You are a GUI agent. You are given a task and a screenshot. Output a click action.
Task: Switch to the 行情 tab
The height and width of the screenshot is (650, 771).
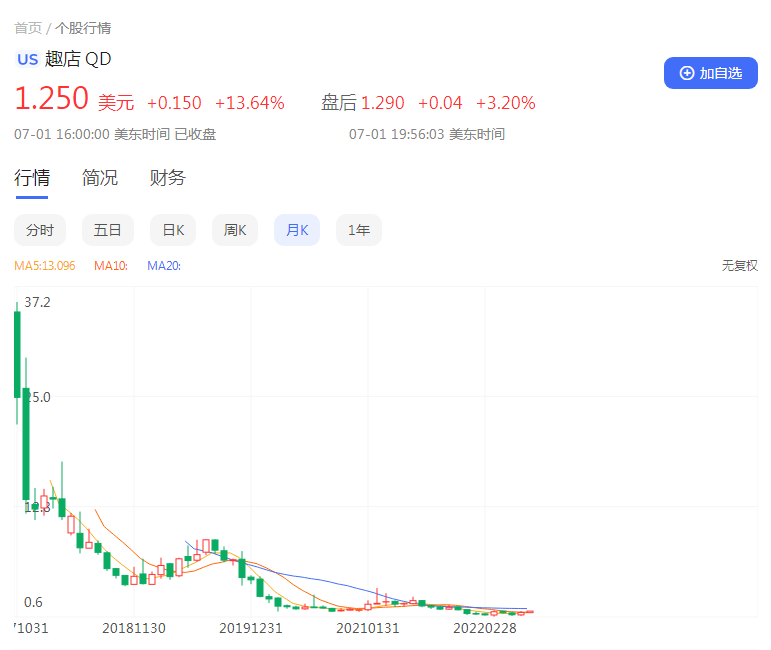(32, 177)
